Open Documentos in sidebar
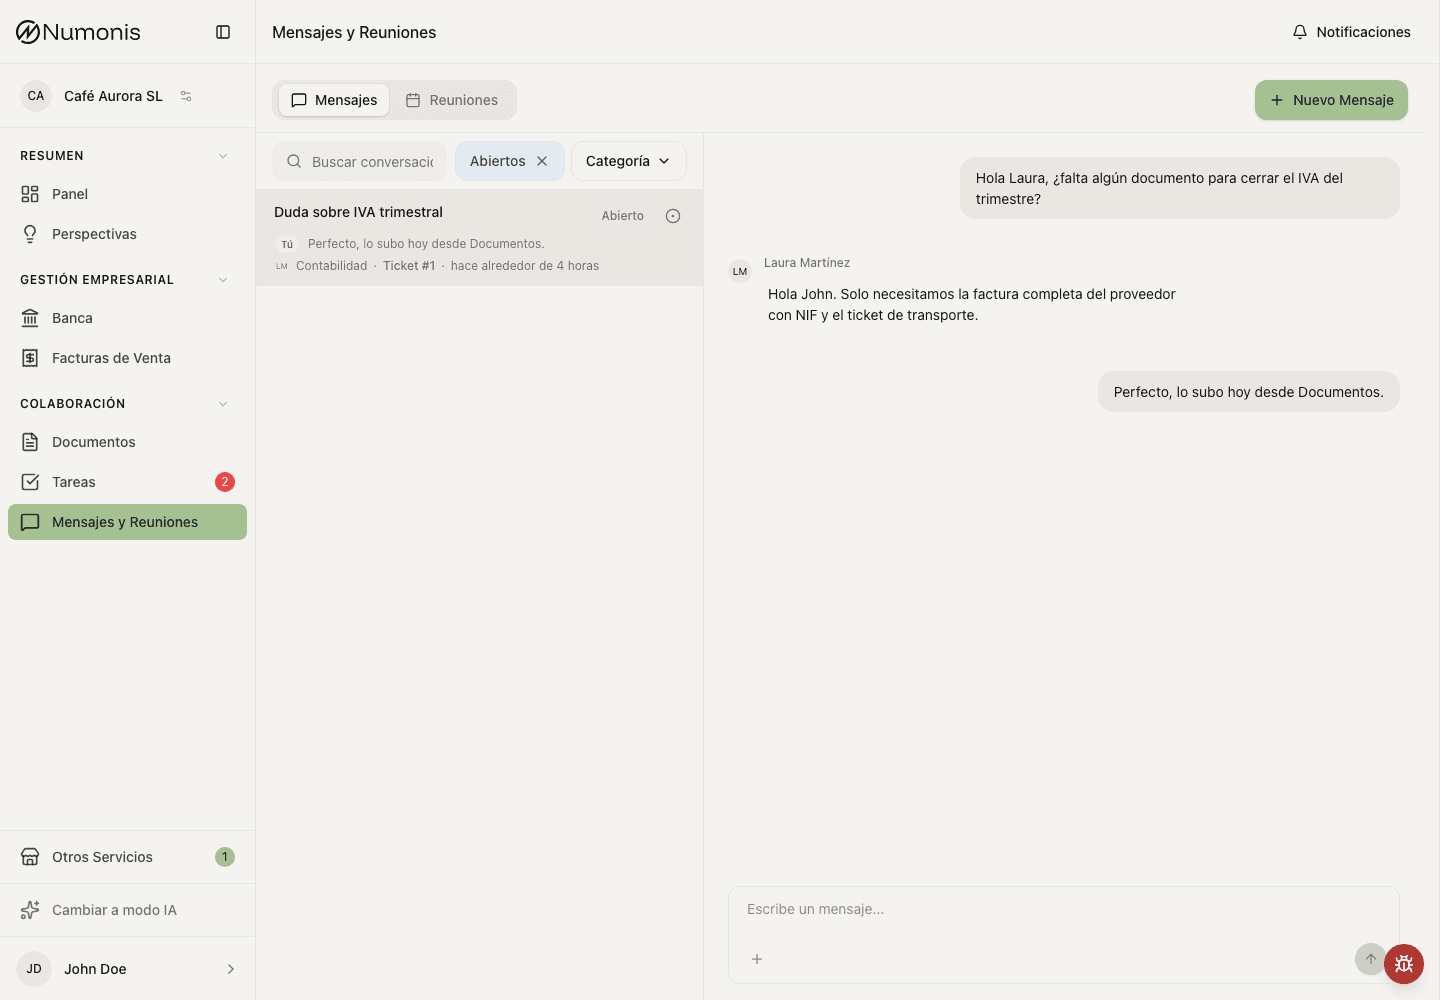Image resolution: width=1440 pixels, height=1000 pixels. point(127,442)
